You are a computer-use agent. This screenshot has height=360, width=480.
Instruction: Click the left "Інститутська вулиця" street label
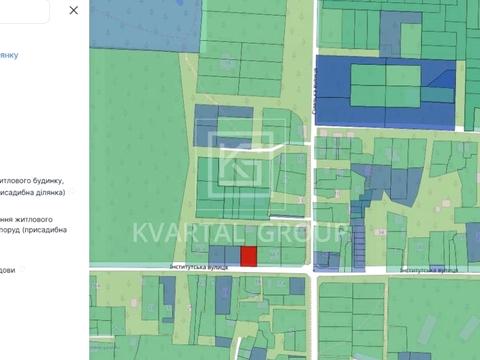pos(199,267)
